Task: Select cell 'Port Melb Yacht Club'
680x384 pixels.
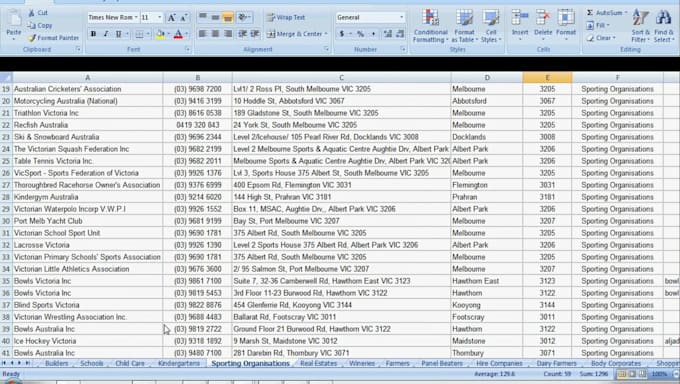Action: tap(88, 221)
